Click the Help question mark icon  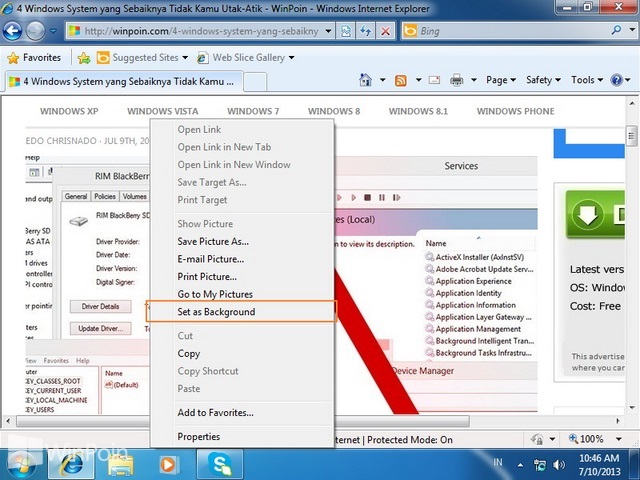tap(616, 80)
